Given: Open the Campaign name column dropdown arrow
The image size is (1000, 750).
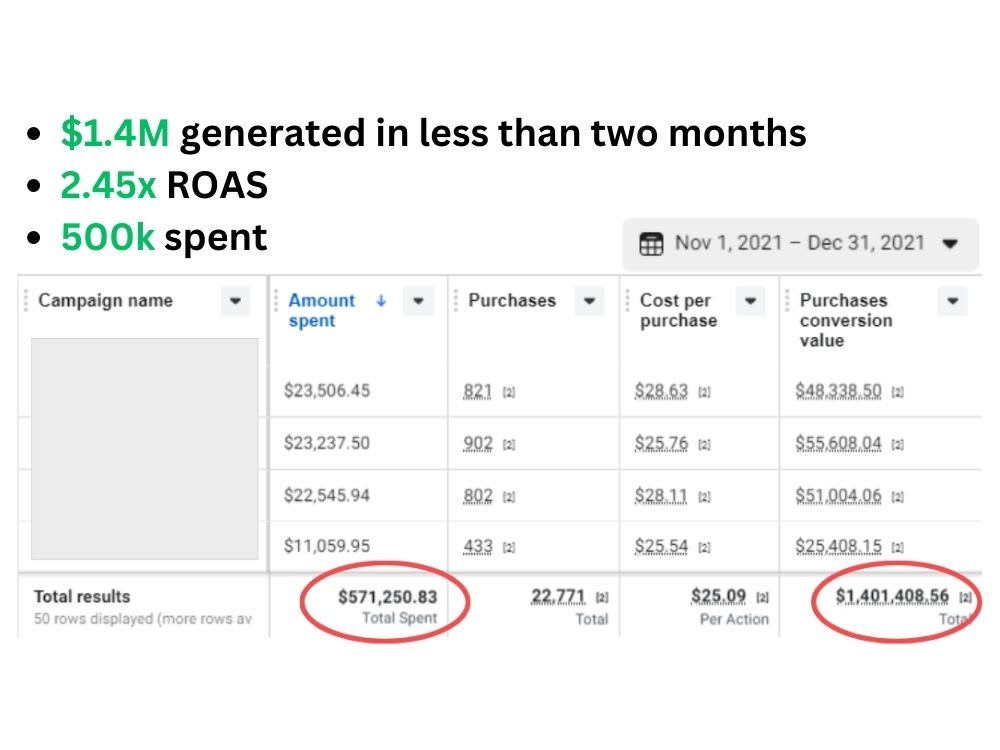Looking at the screenshot, I should (235, 301).
